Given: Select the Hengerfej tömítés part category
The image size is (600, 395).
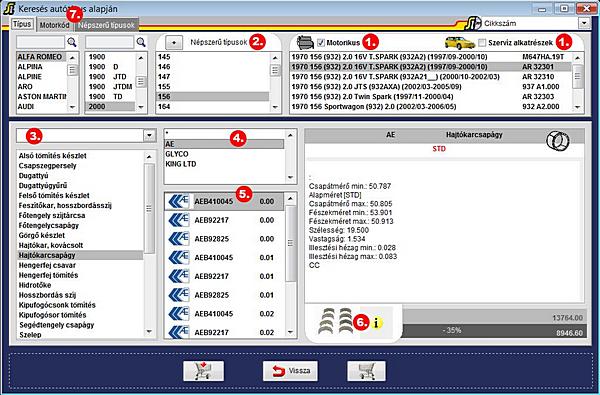Looking at the screenshot, I should [80, 275].
